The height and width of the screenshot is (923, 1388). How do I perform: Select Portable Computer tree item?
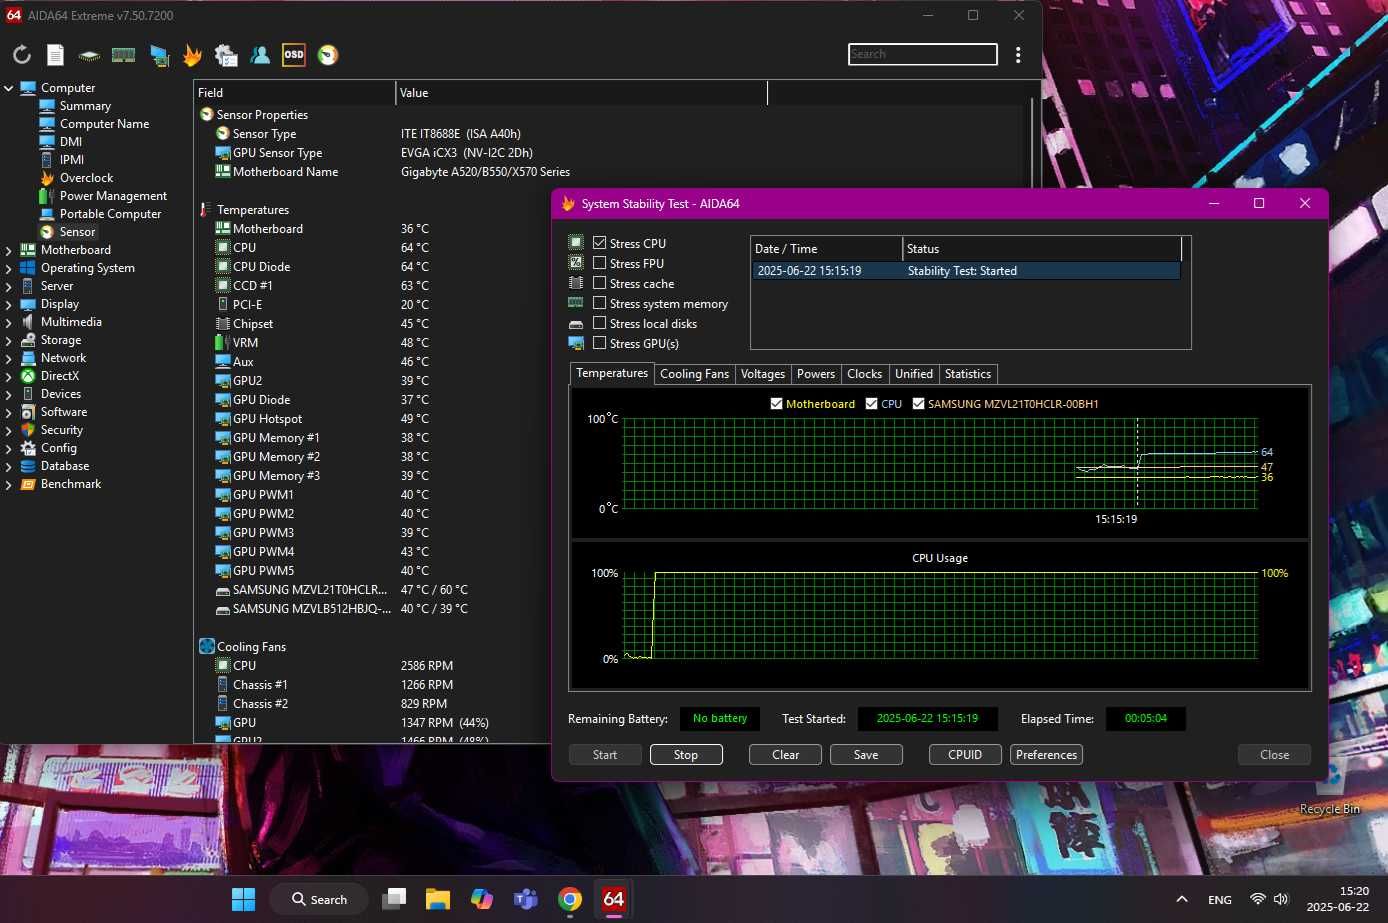110,214
